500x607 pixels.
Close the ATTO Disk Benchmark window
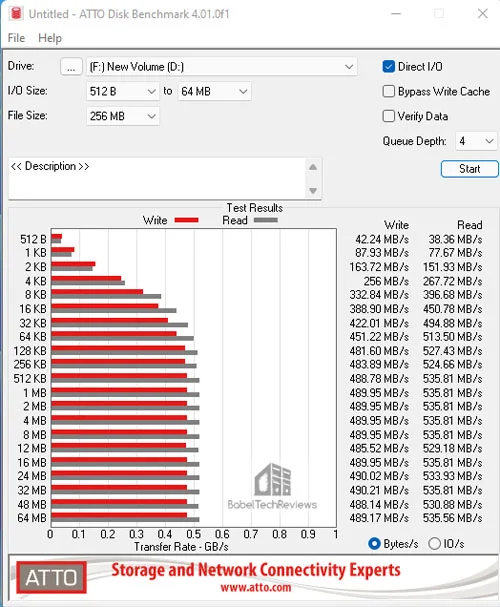[483, 14]
